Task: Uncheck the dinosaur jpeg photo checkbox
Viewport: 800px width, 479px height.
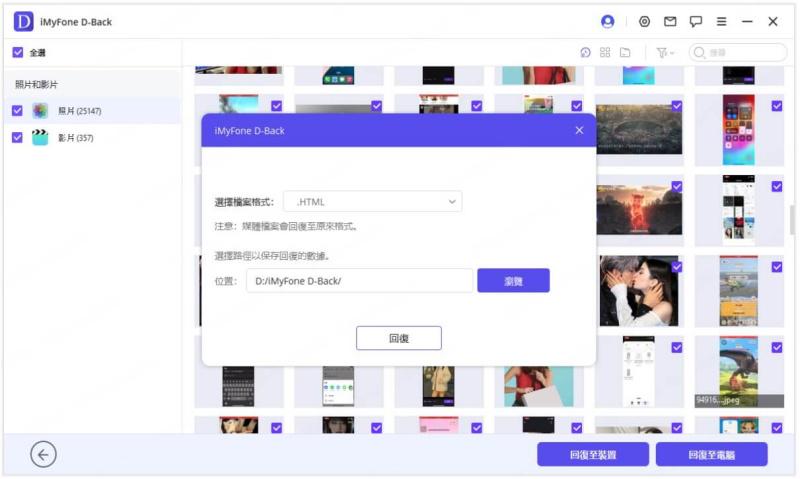Action: pos(777,347)
